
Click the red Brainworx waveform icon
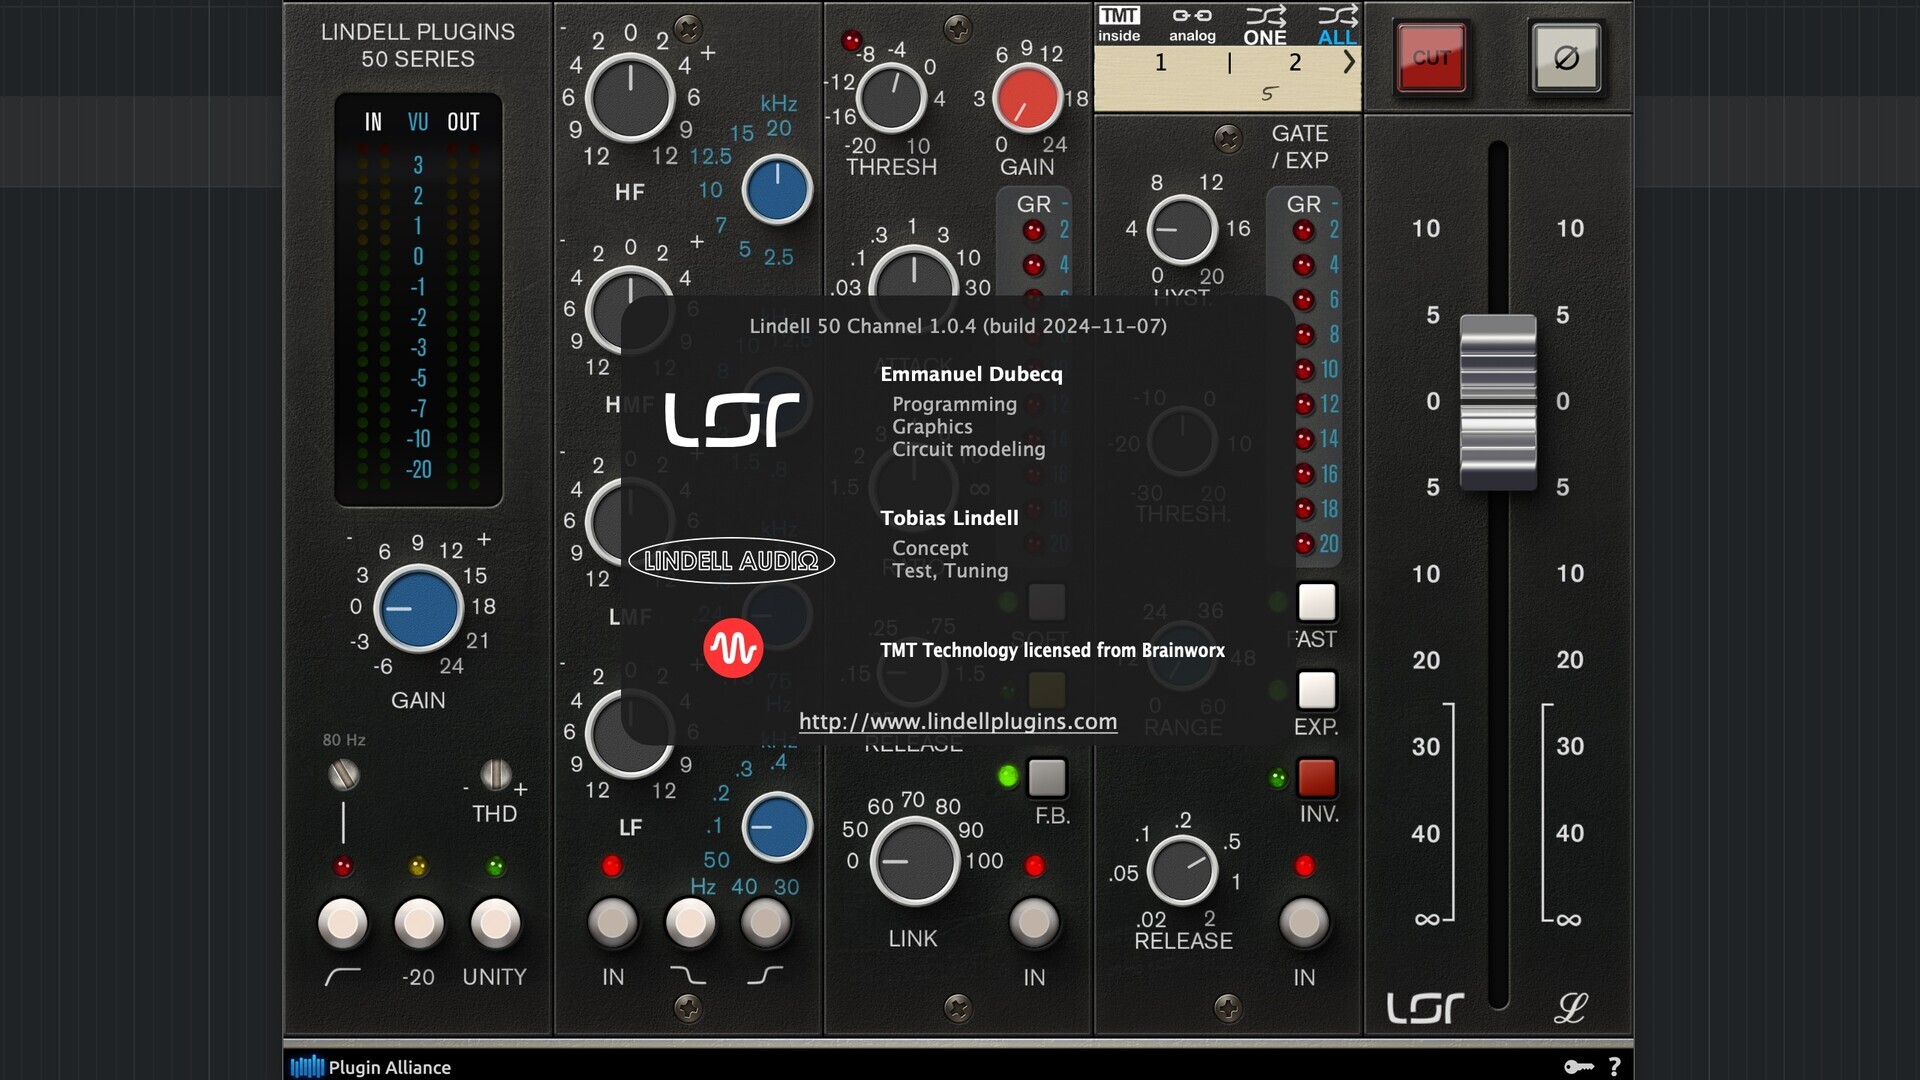point(733,649)
